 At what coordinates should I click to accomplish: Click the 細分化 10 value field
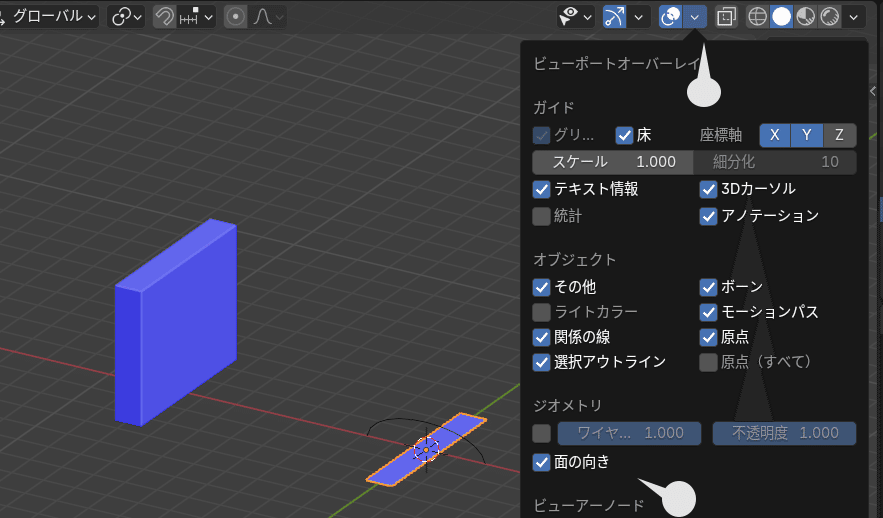click(x=775, y=162)
